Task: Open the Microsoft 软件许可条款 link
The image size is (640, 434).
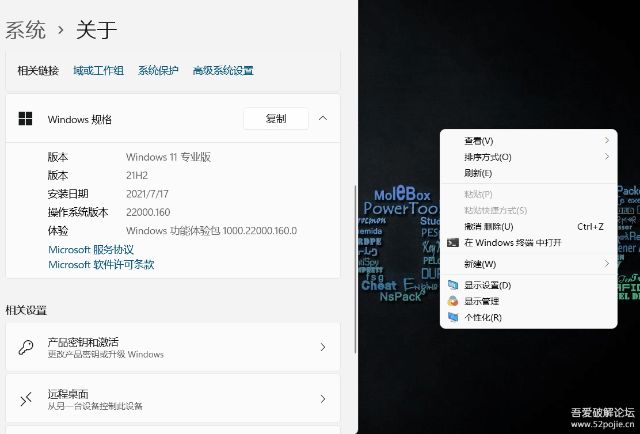Action: coord(101,265)
